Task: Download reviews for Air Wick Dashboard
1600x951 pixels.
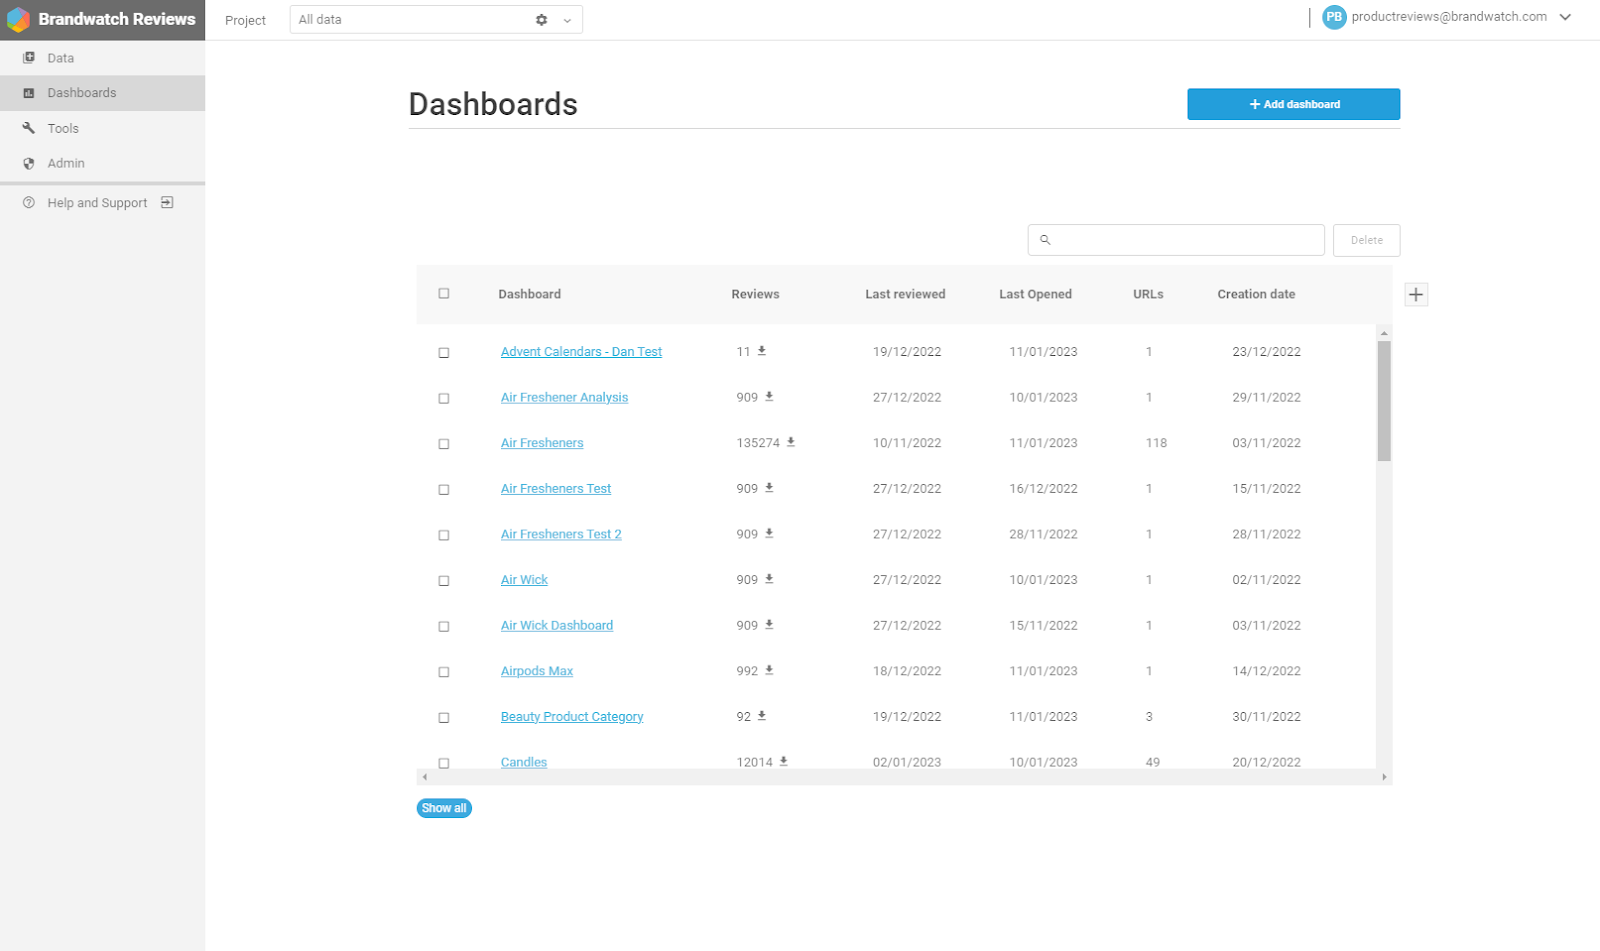Action: [769, 625]
